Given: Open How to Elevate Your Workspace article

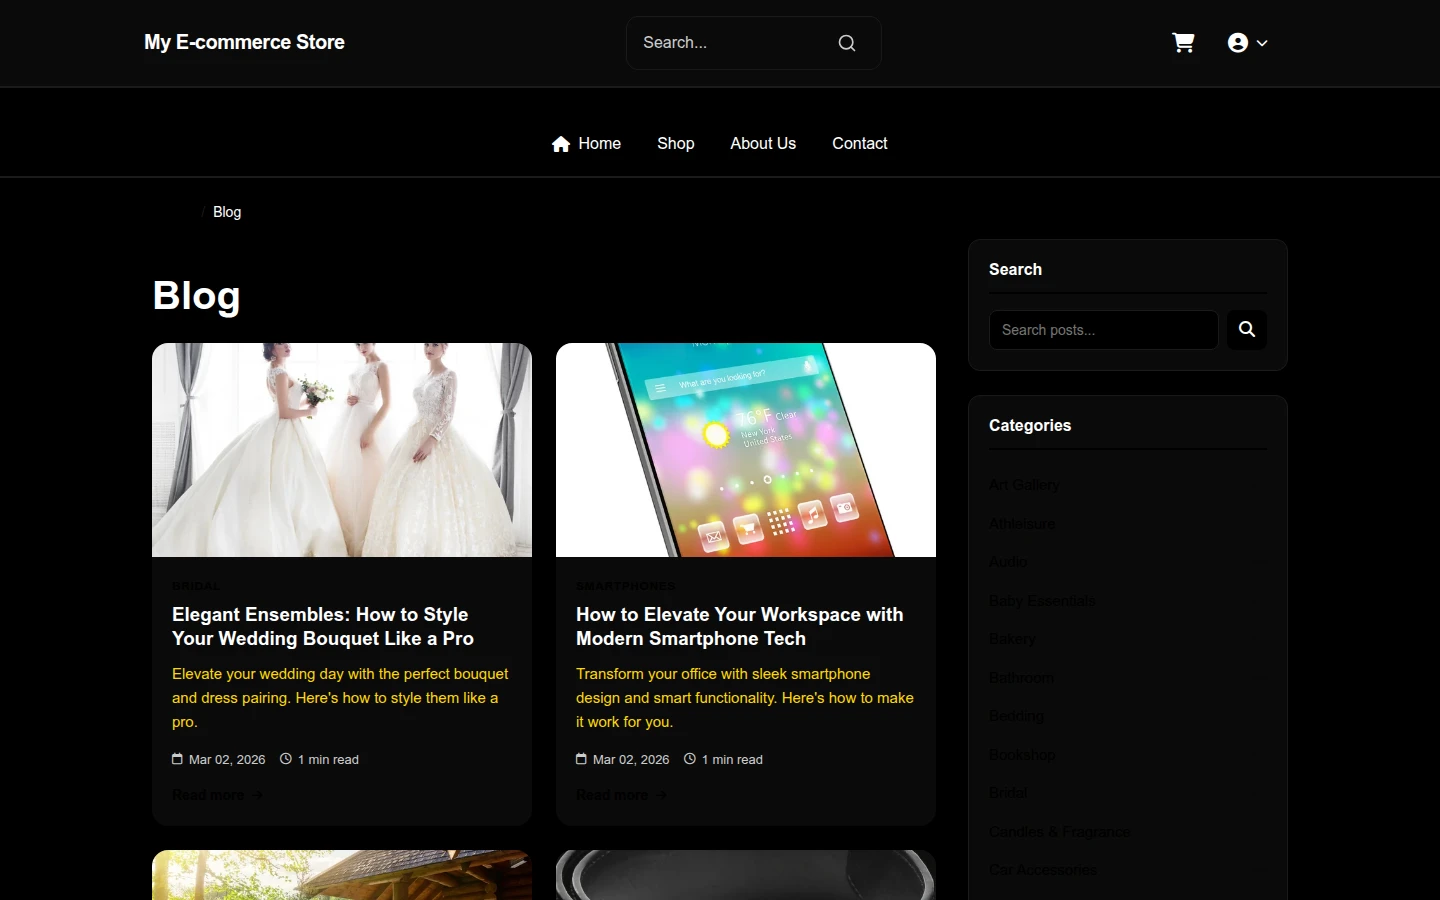Looking at the screenshot, I should (740, 627).
